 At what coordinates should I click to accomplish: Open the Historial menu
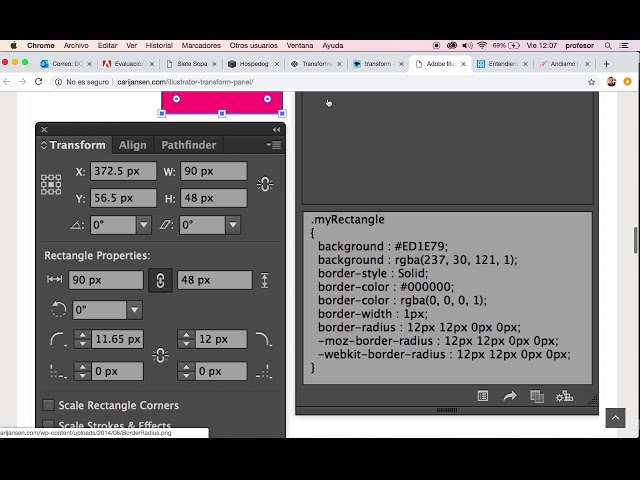(159, 45)
